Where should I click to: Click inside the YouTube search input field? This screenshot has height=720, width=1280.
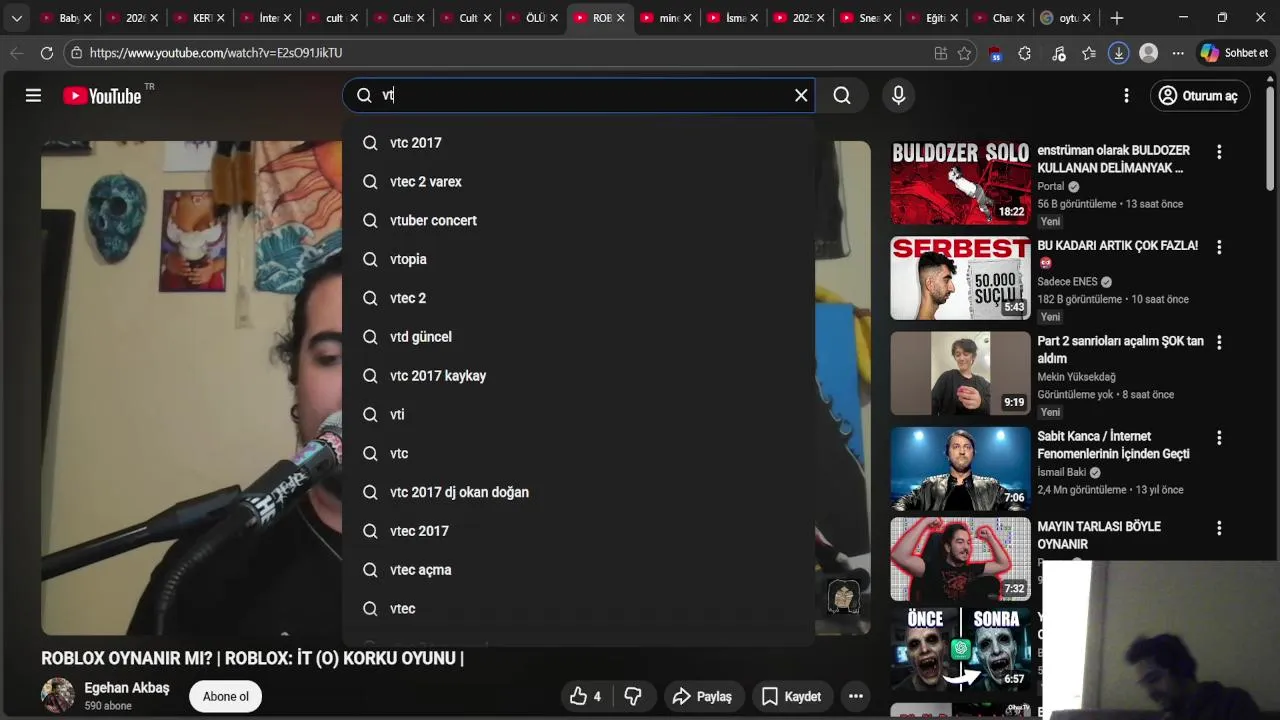(x=580, y=95)
